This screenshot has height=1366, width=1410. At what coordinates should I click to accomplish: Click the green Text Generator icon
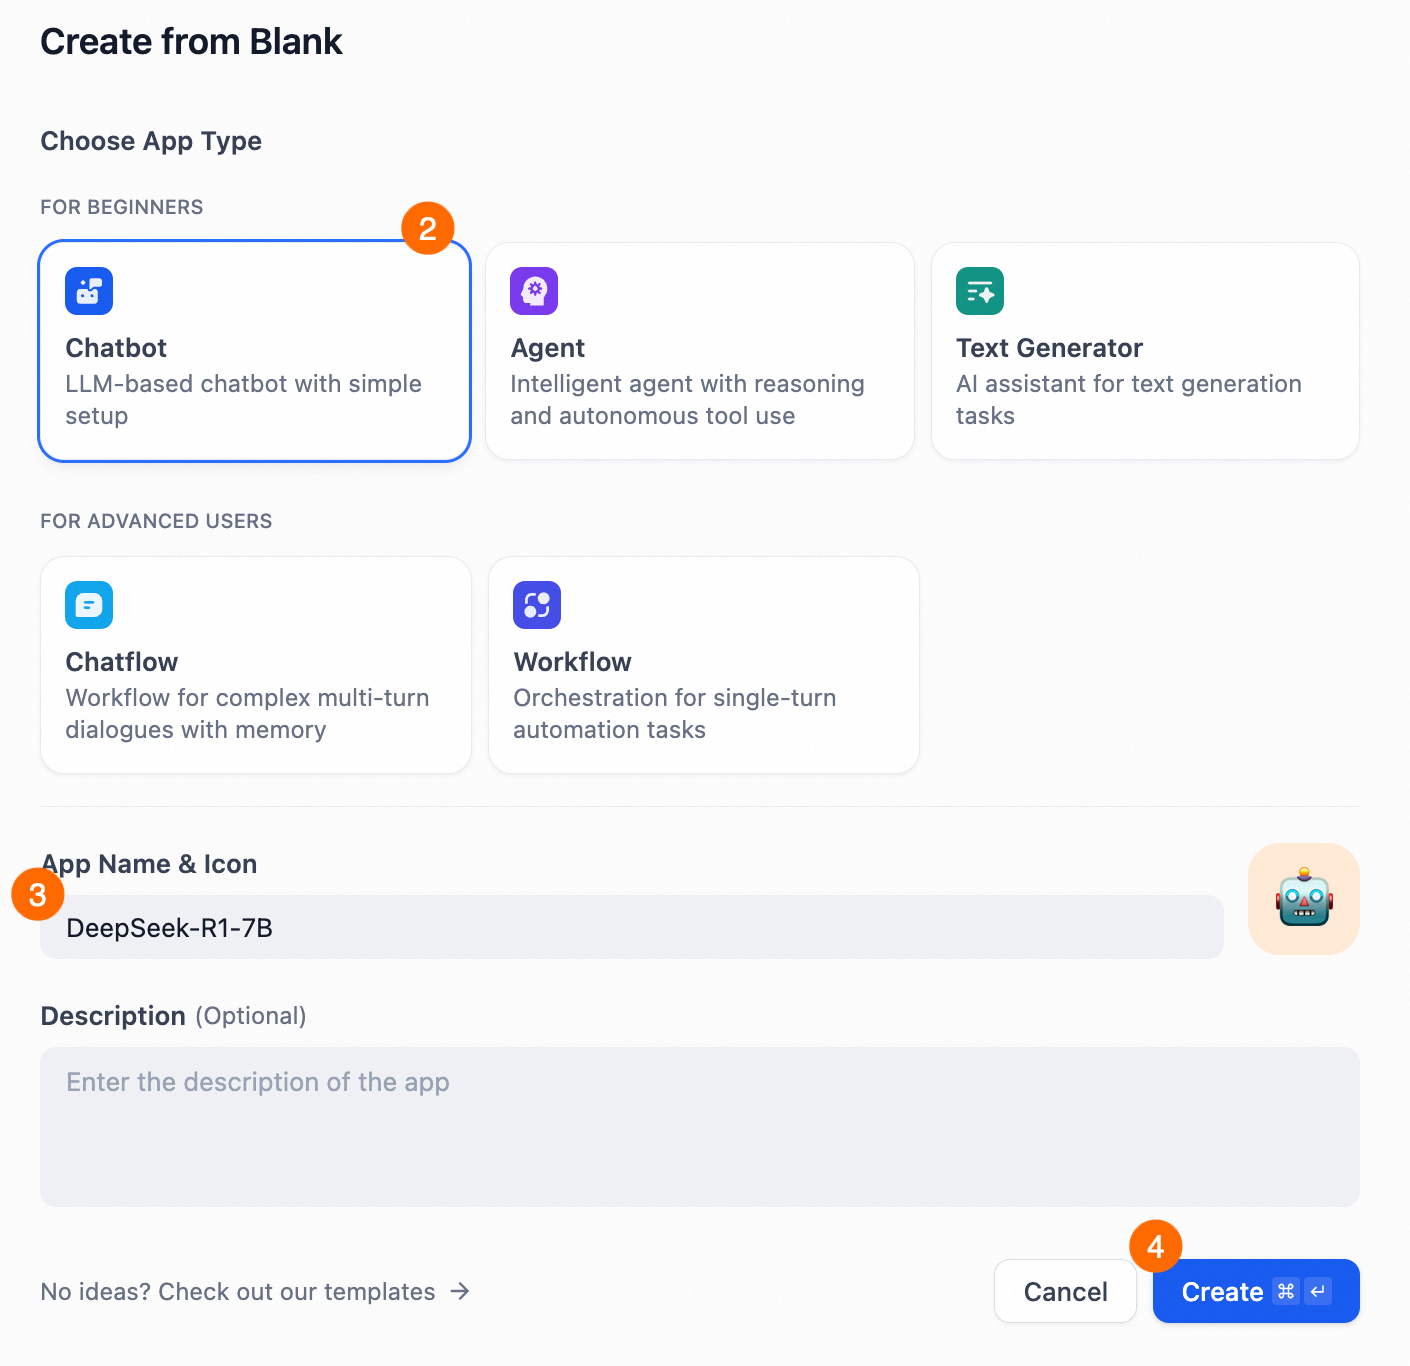[x=979, y=291]
